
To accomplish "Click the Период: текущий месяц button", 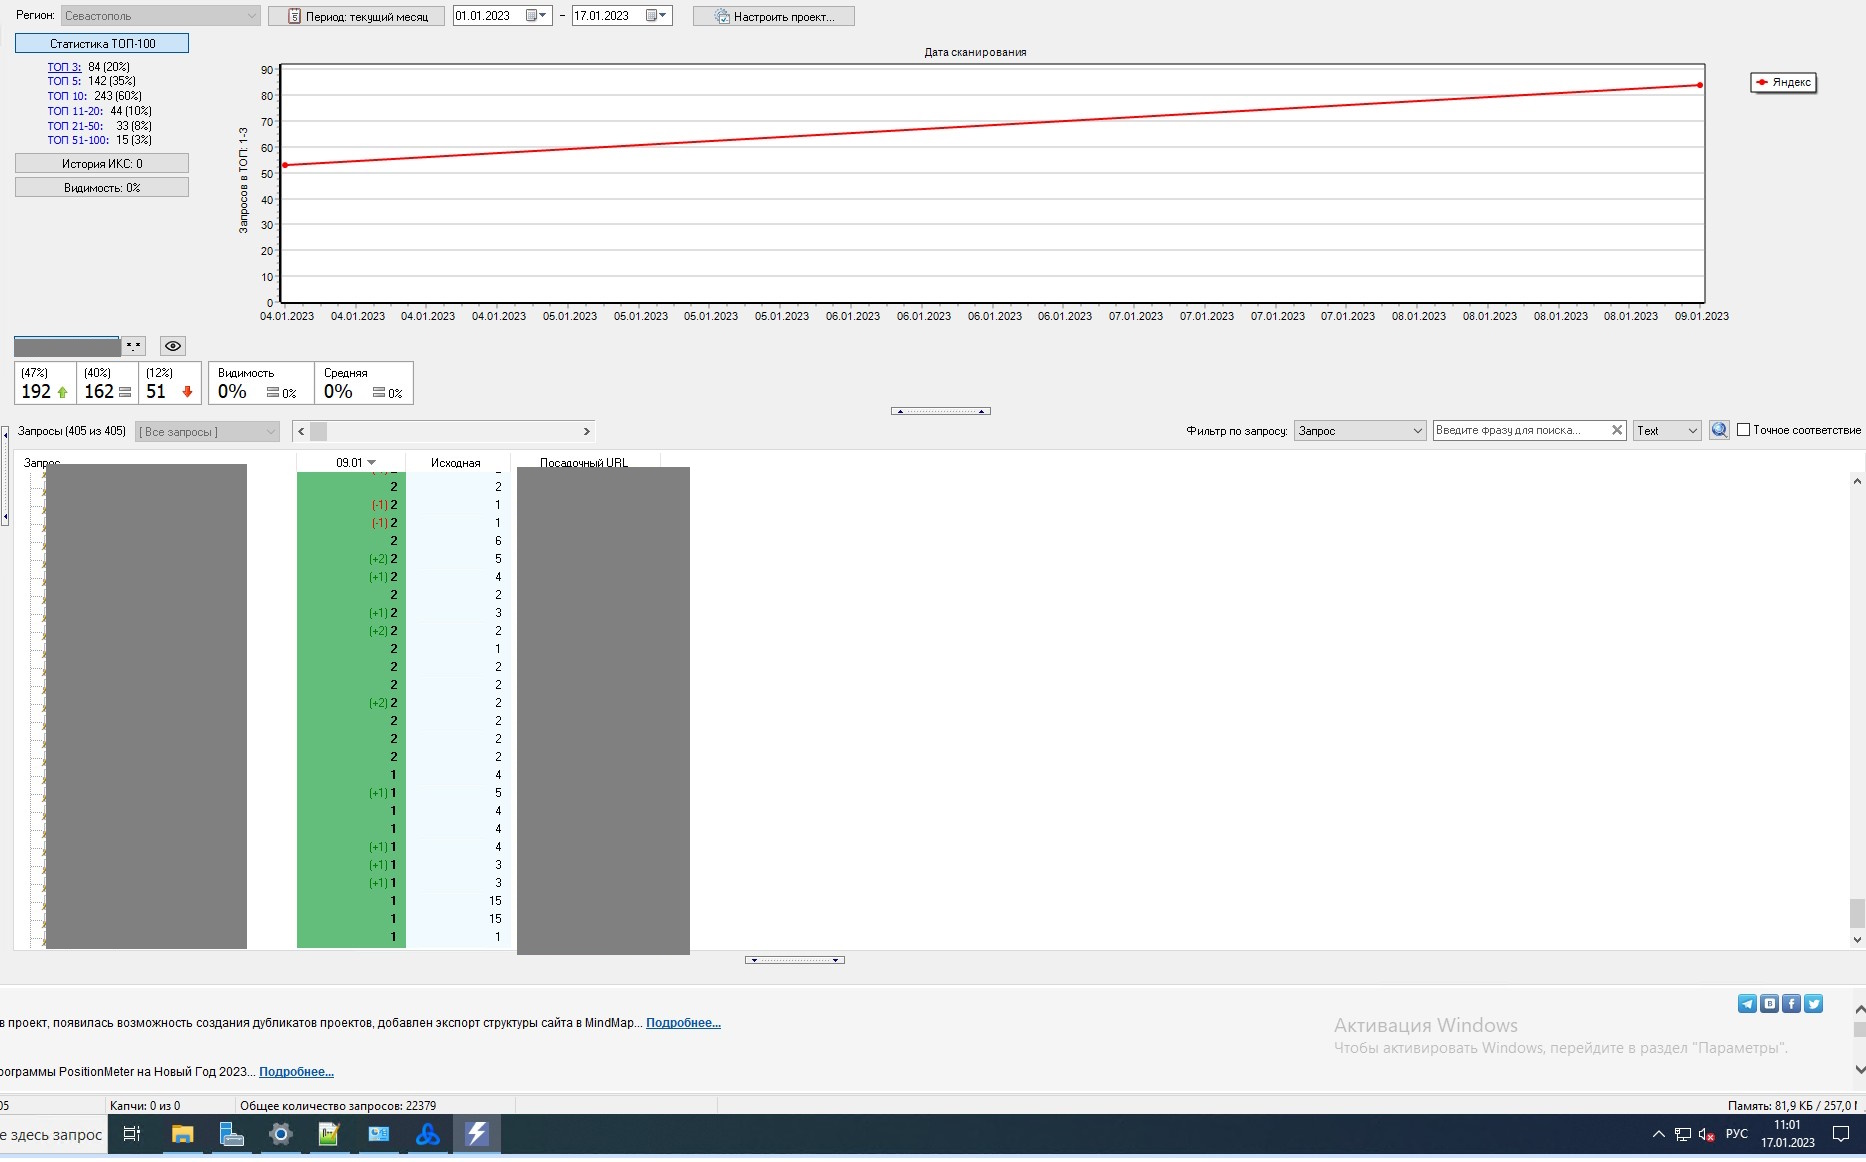I will (x=357, y=16).
